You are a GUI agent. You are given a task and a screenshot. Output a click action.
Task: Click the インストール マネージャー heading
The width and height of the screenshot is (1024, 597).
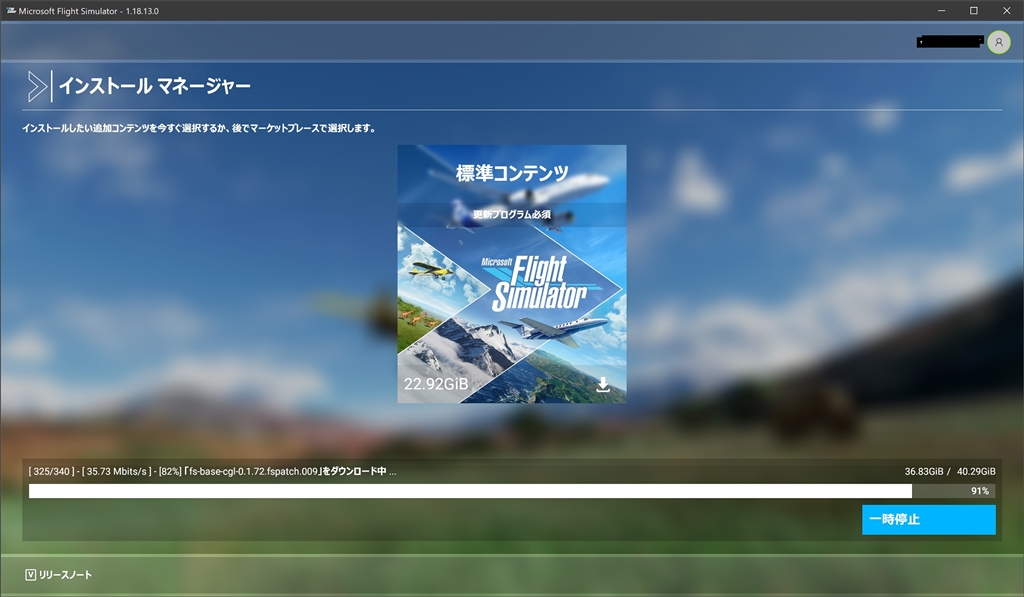point(155,86)
